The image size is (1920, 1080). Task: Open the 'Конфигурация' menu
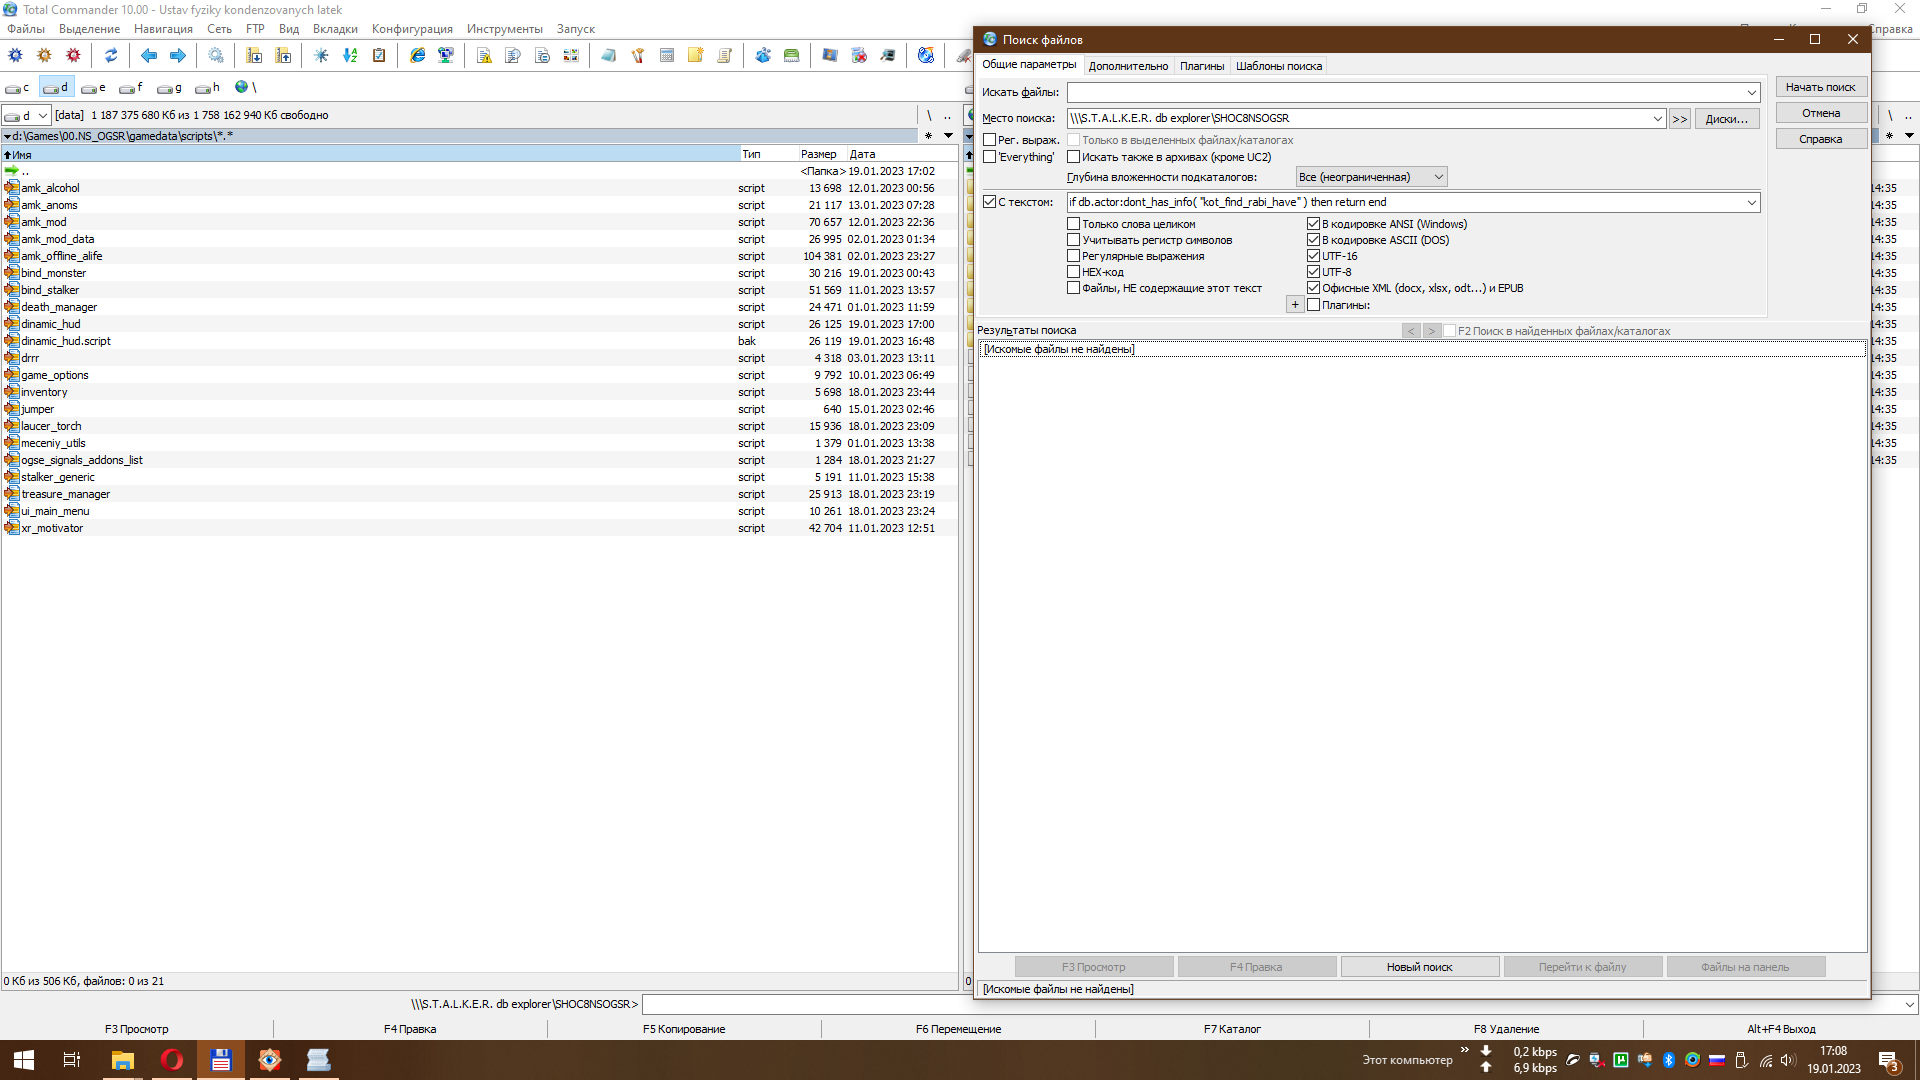pos(412,29)
